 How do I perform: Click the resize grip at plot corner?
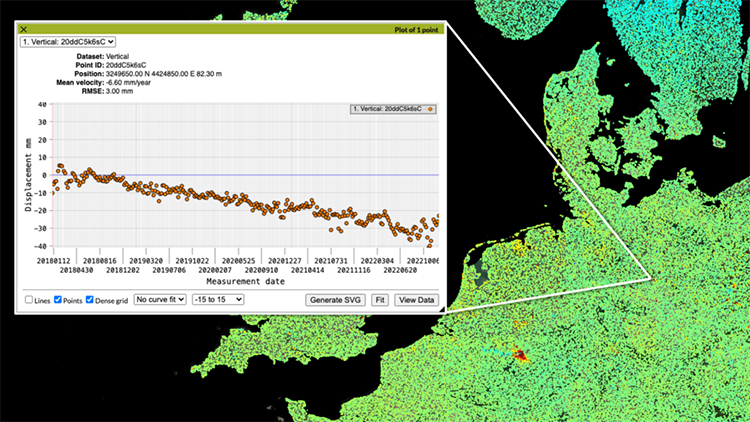[442, 310]
